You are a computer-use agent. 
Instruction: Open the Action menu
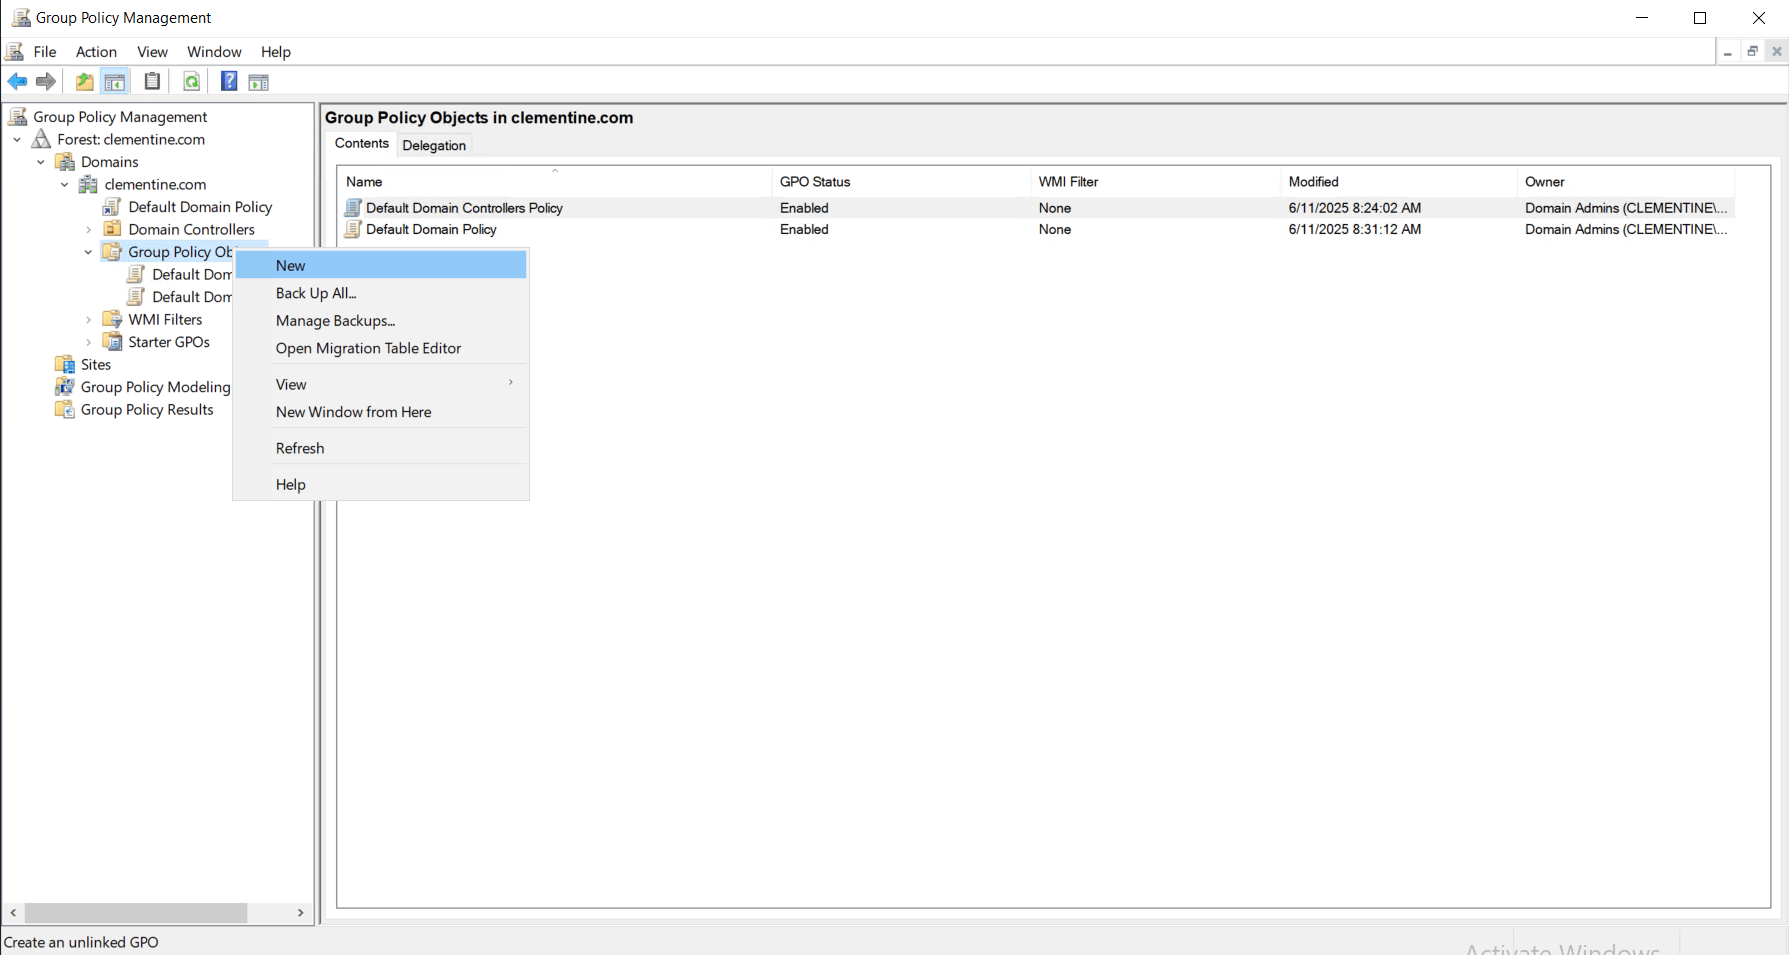[x=96, y=51]
